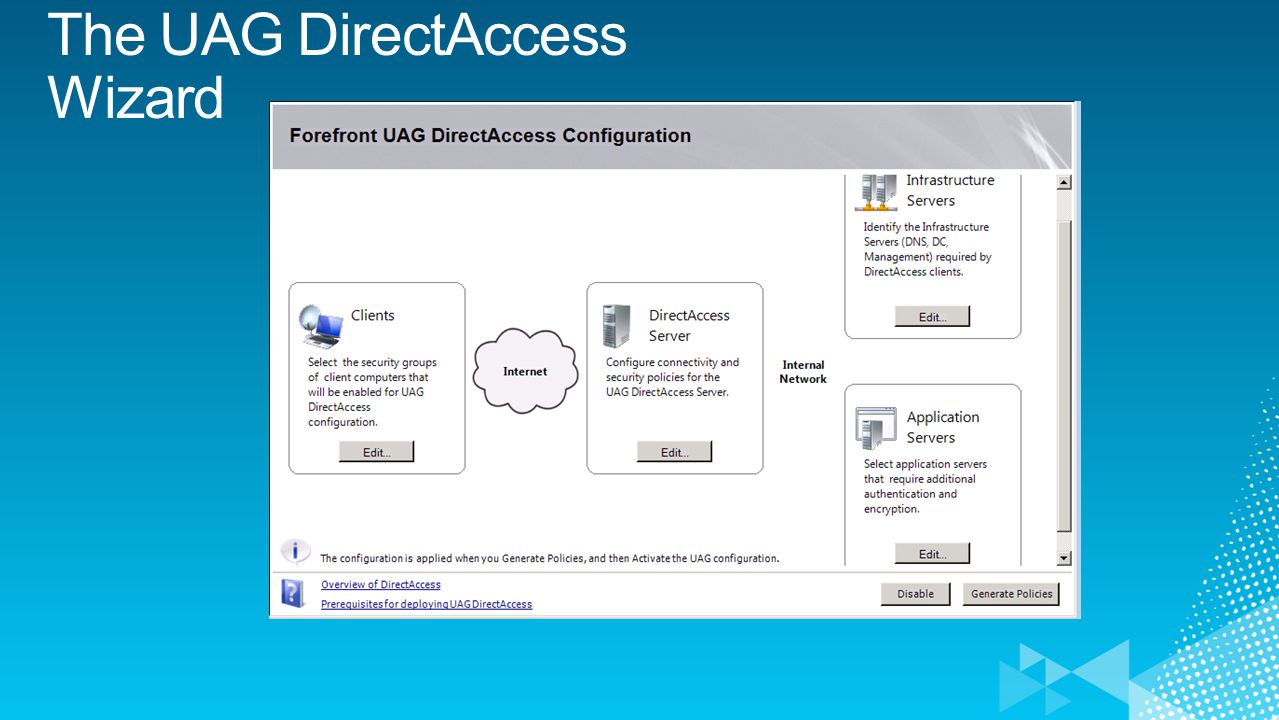Click the Application Servers heading
This screenshot has height=720, width=1279.
coord(943,427)
